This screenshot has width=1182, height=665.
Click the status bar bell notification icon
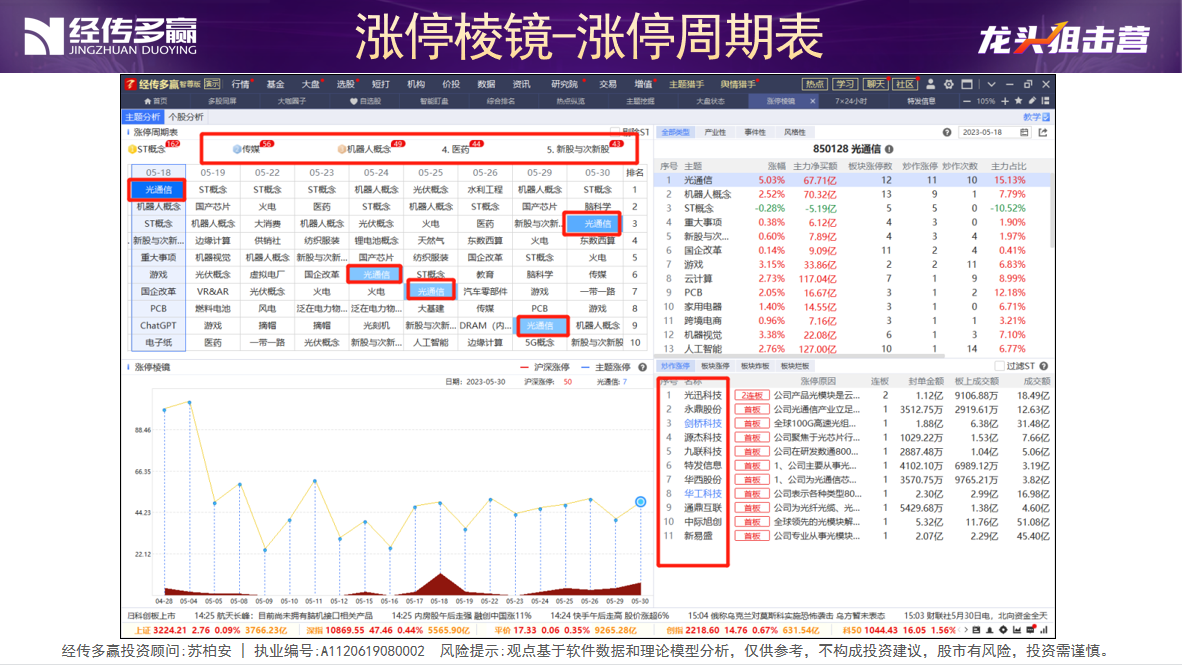pos(989,630)
